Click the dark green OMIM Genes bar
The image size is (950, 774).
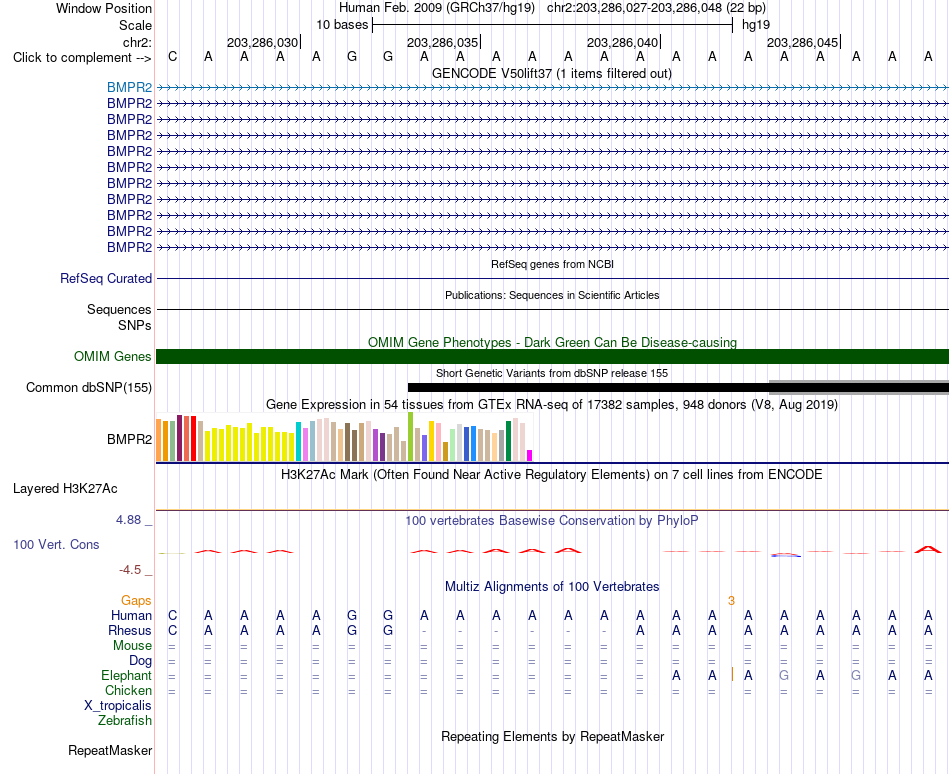(552, 357)
